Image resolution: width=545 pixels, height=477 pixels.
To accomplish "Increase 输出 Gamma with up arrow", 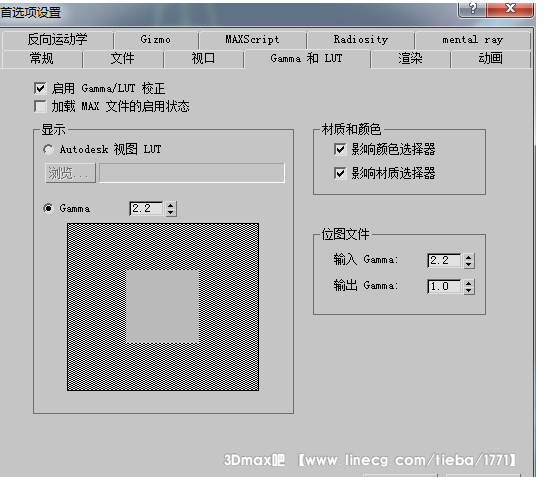I will pyautogui.click(x=469, y=283).
